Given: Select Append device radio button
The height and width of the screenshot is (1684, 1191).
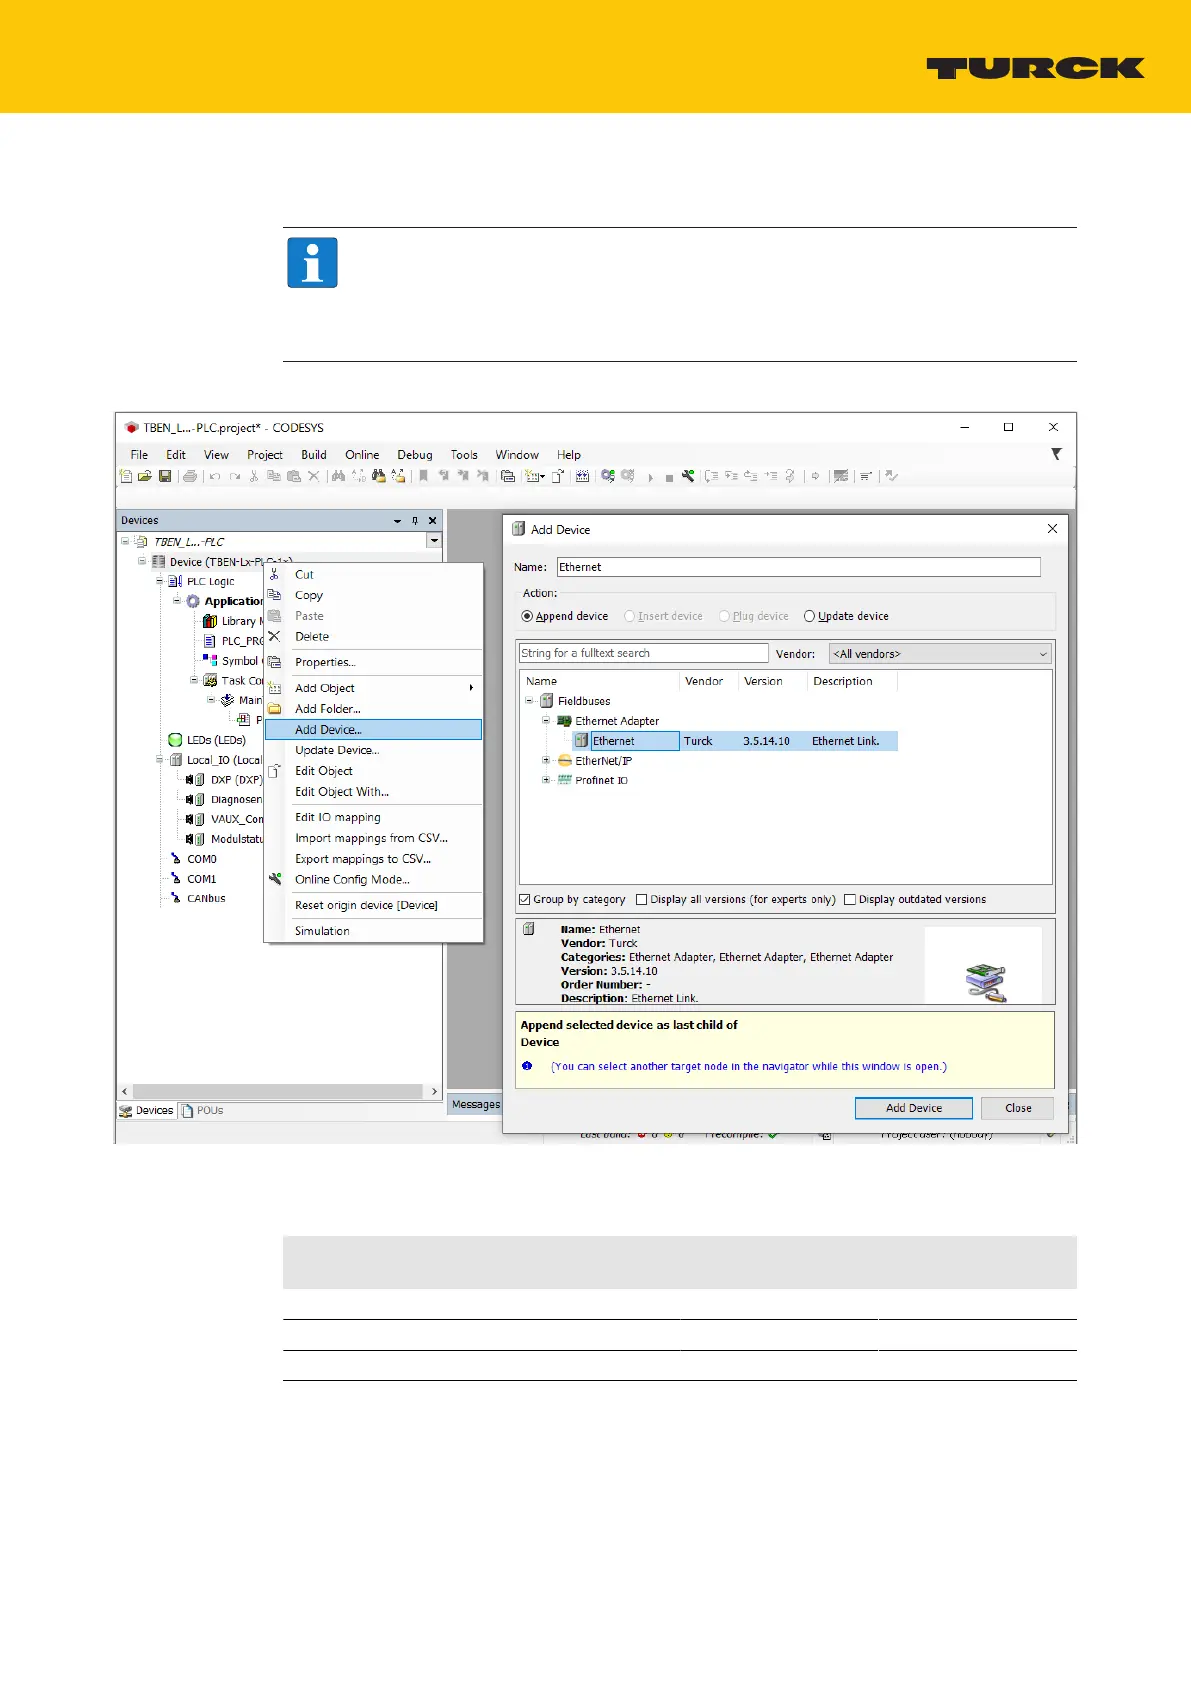Looking at the screenshot, I should [527, 616].
